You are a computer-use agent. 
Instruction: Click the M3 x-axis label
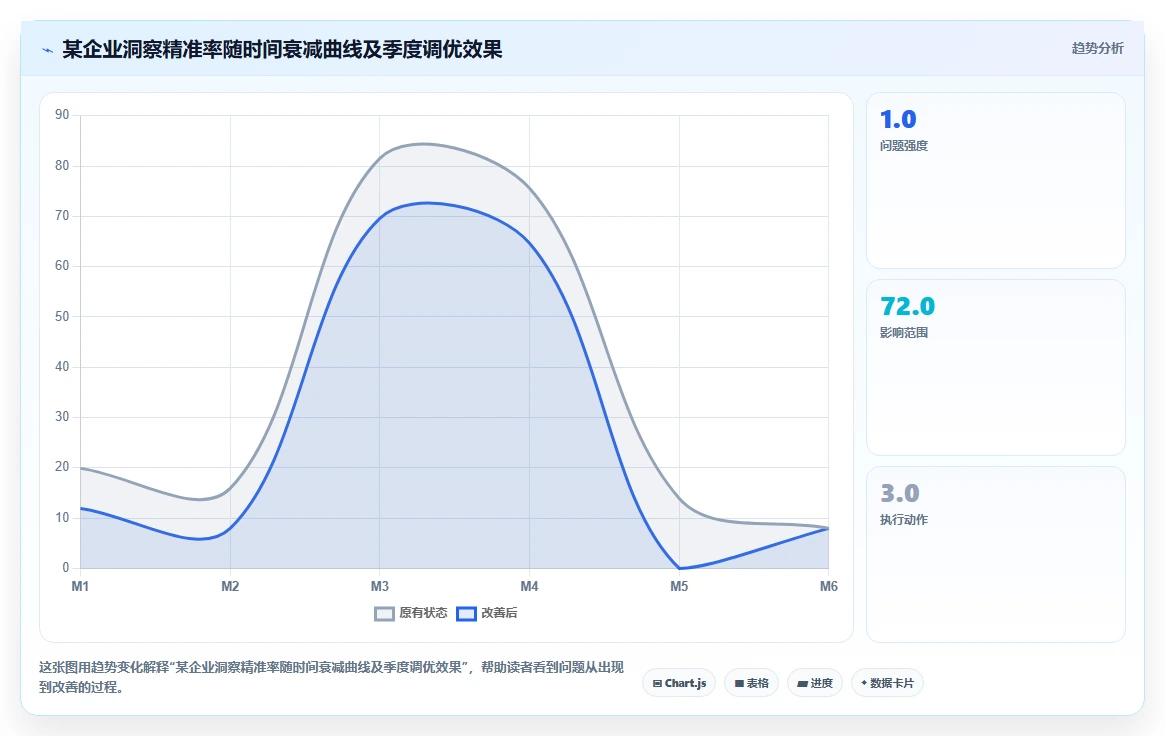(380, 587)
